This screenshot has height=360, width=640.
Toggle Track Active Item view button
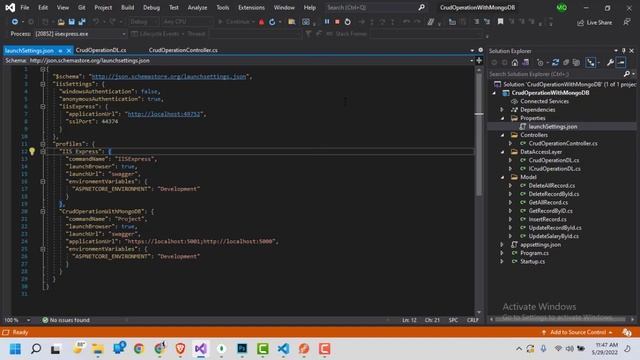click(591, 62)
